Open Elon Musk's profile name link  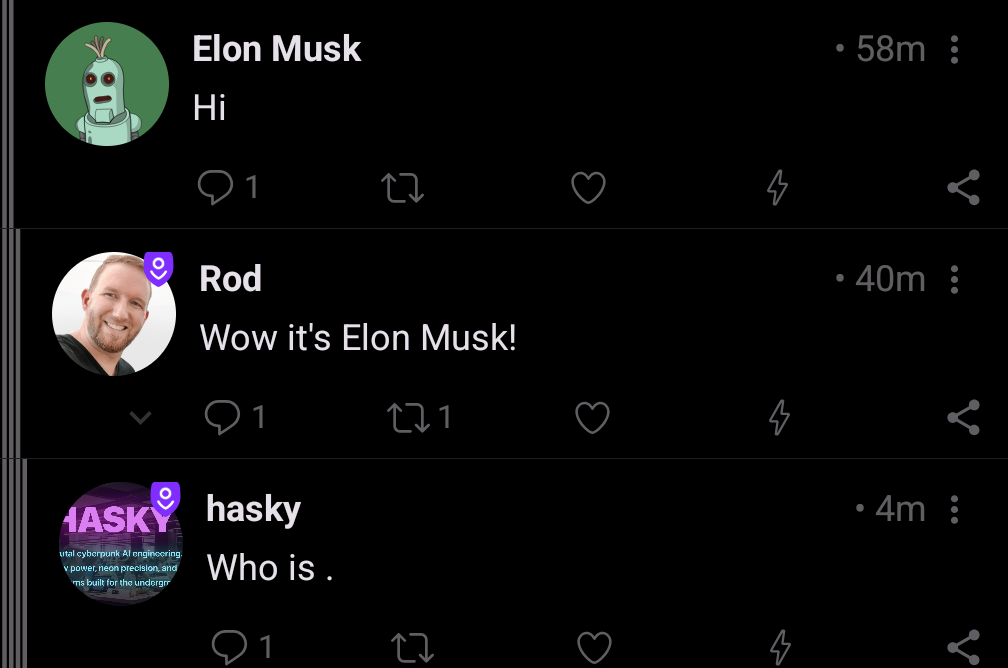tap(277, 49)
